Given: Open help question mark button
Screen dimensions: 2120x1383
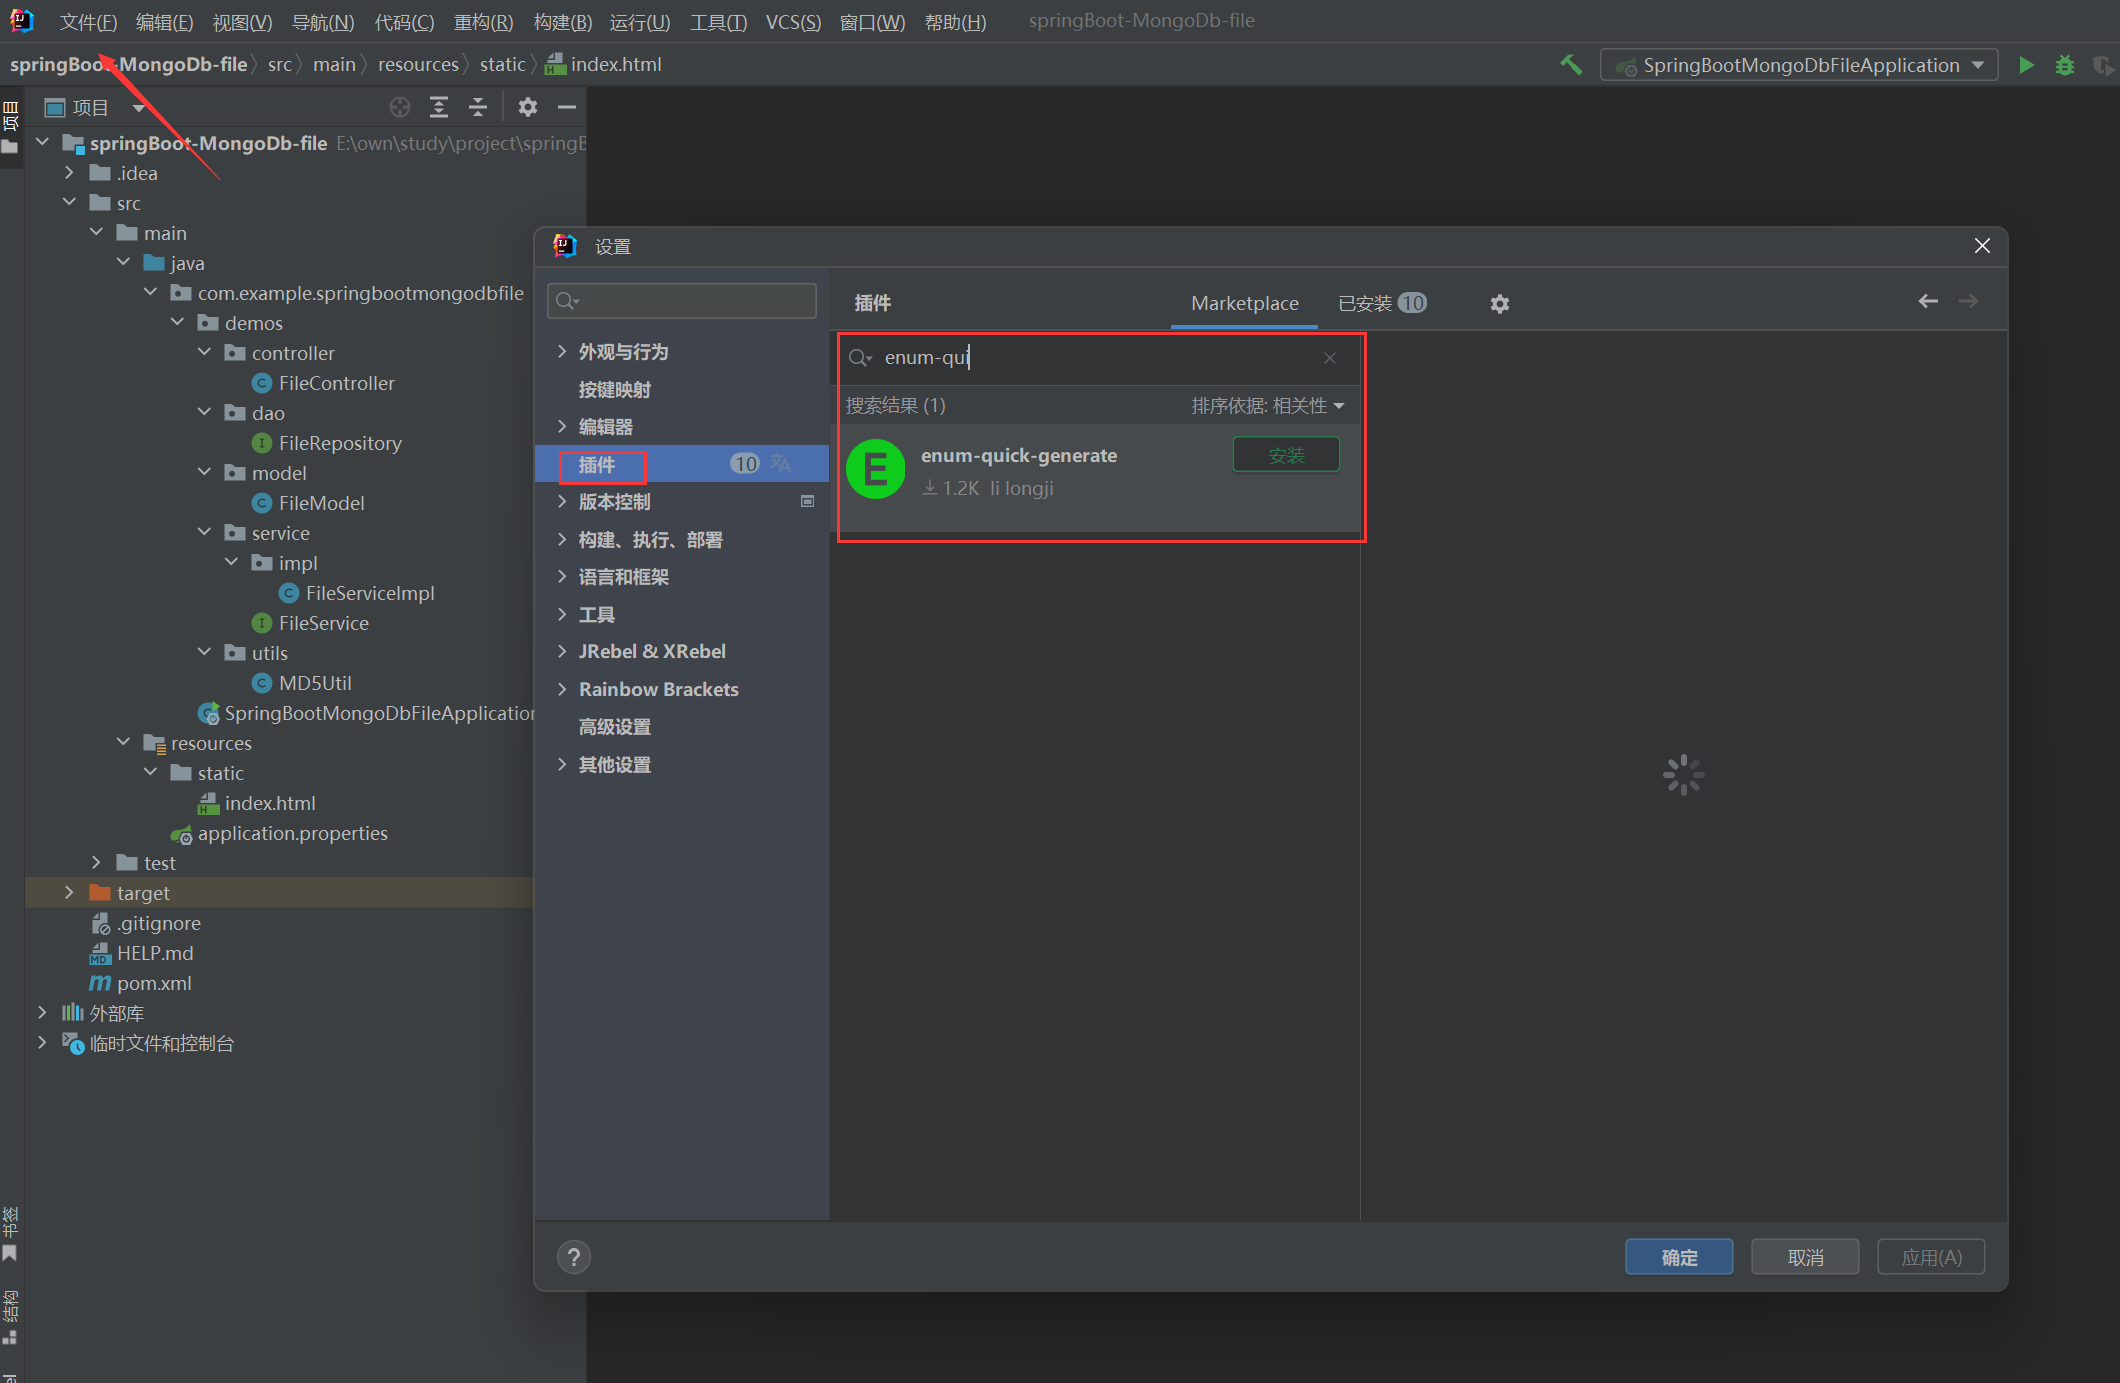Looking at the screenshot, I should click(x=574, y=1257).
